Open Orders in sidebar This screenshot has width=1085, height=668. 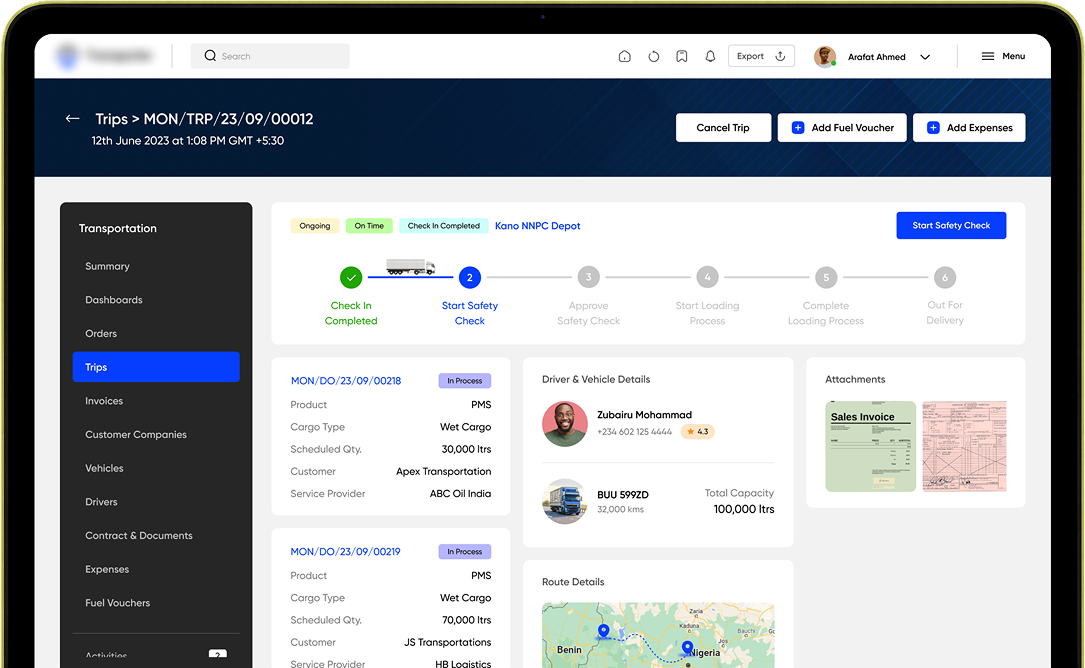(101, 334)
